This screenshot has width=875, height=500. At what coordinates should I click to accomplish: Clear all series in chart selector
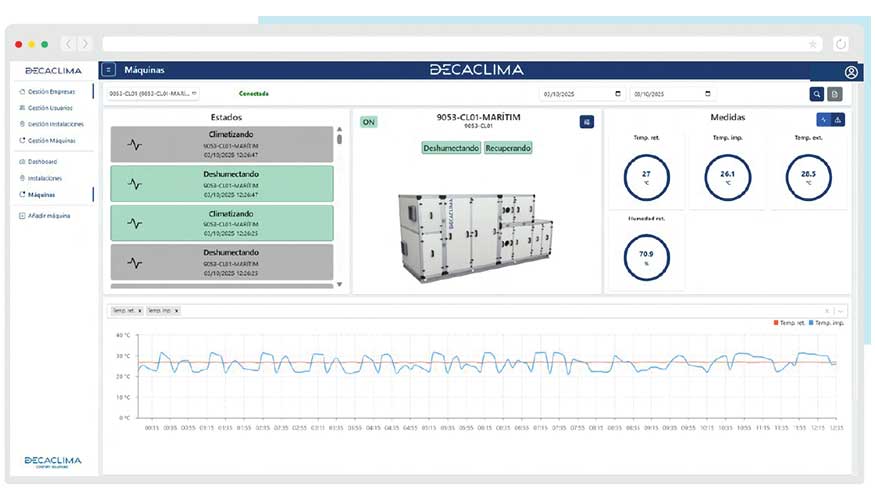pos(827,311)
